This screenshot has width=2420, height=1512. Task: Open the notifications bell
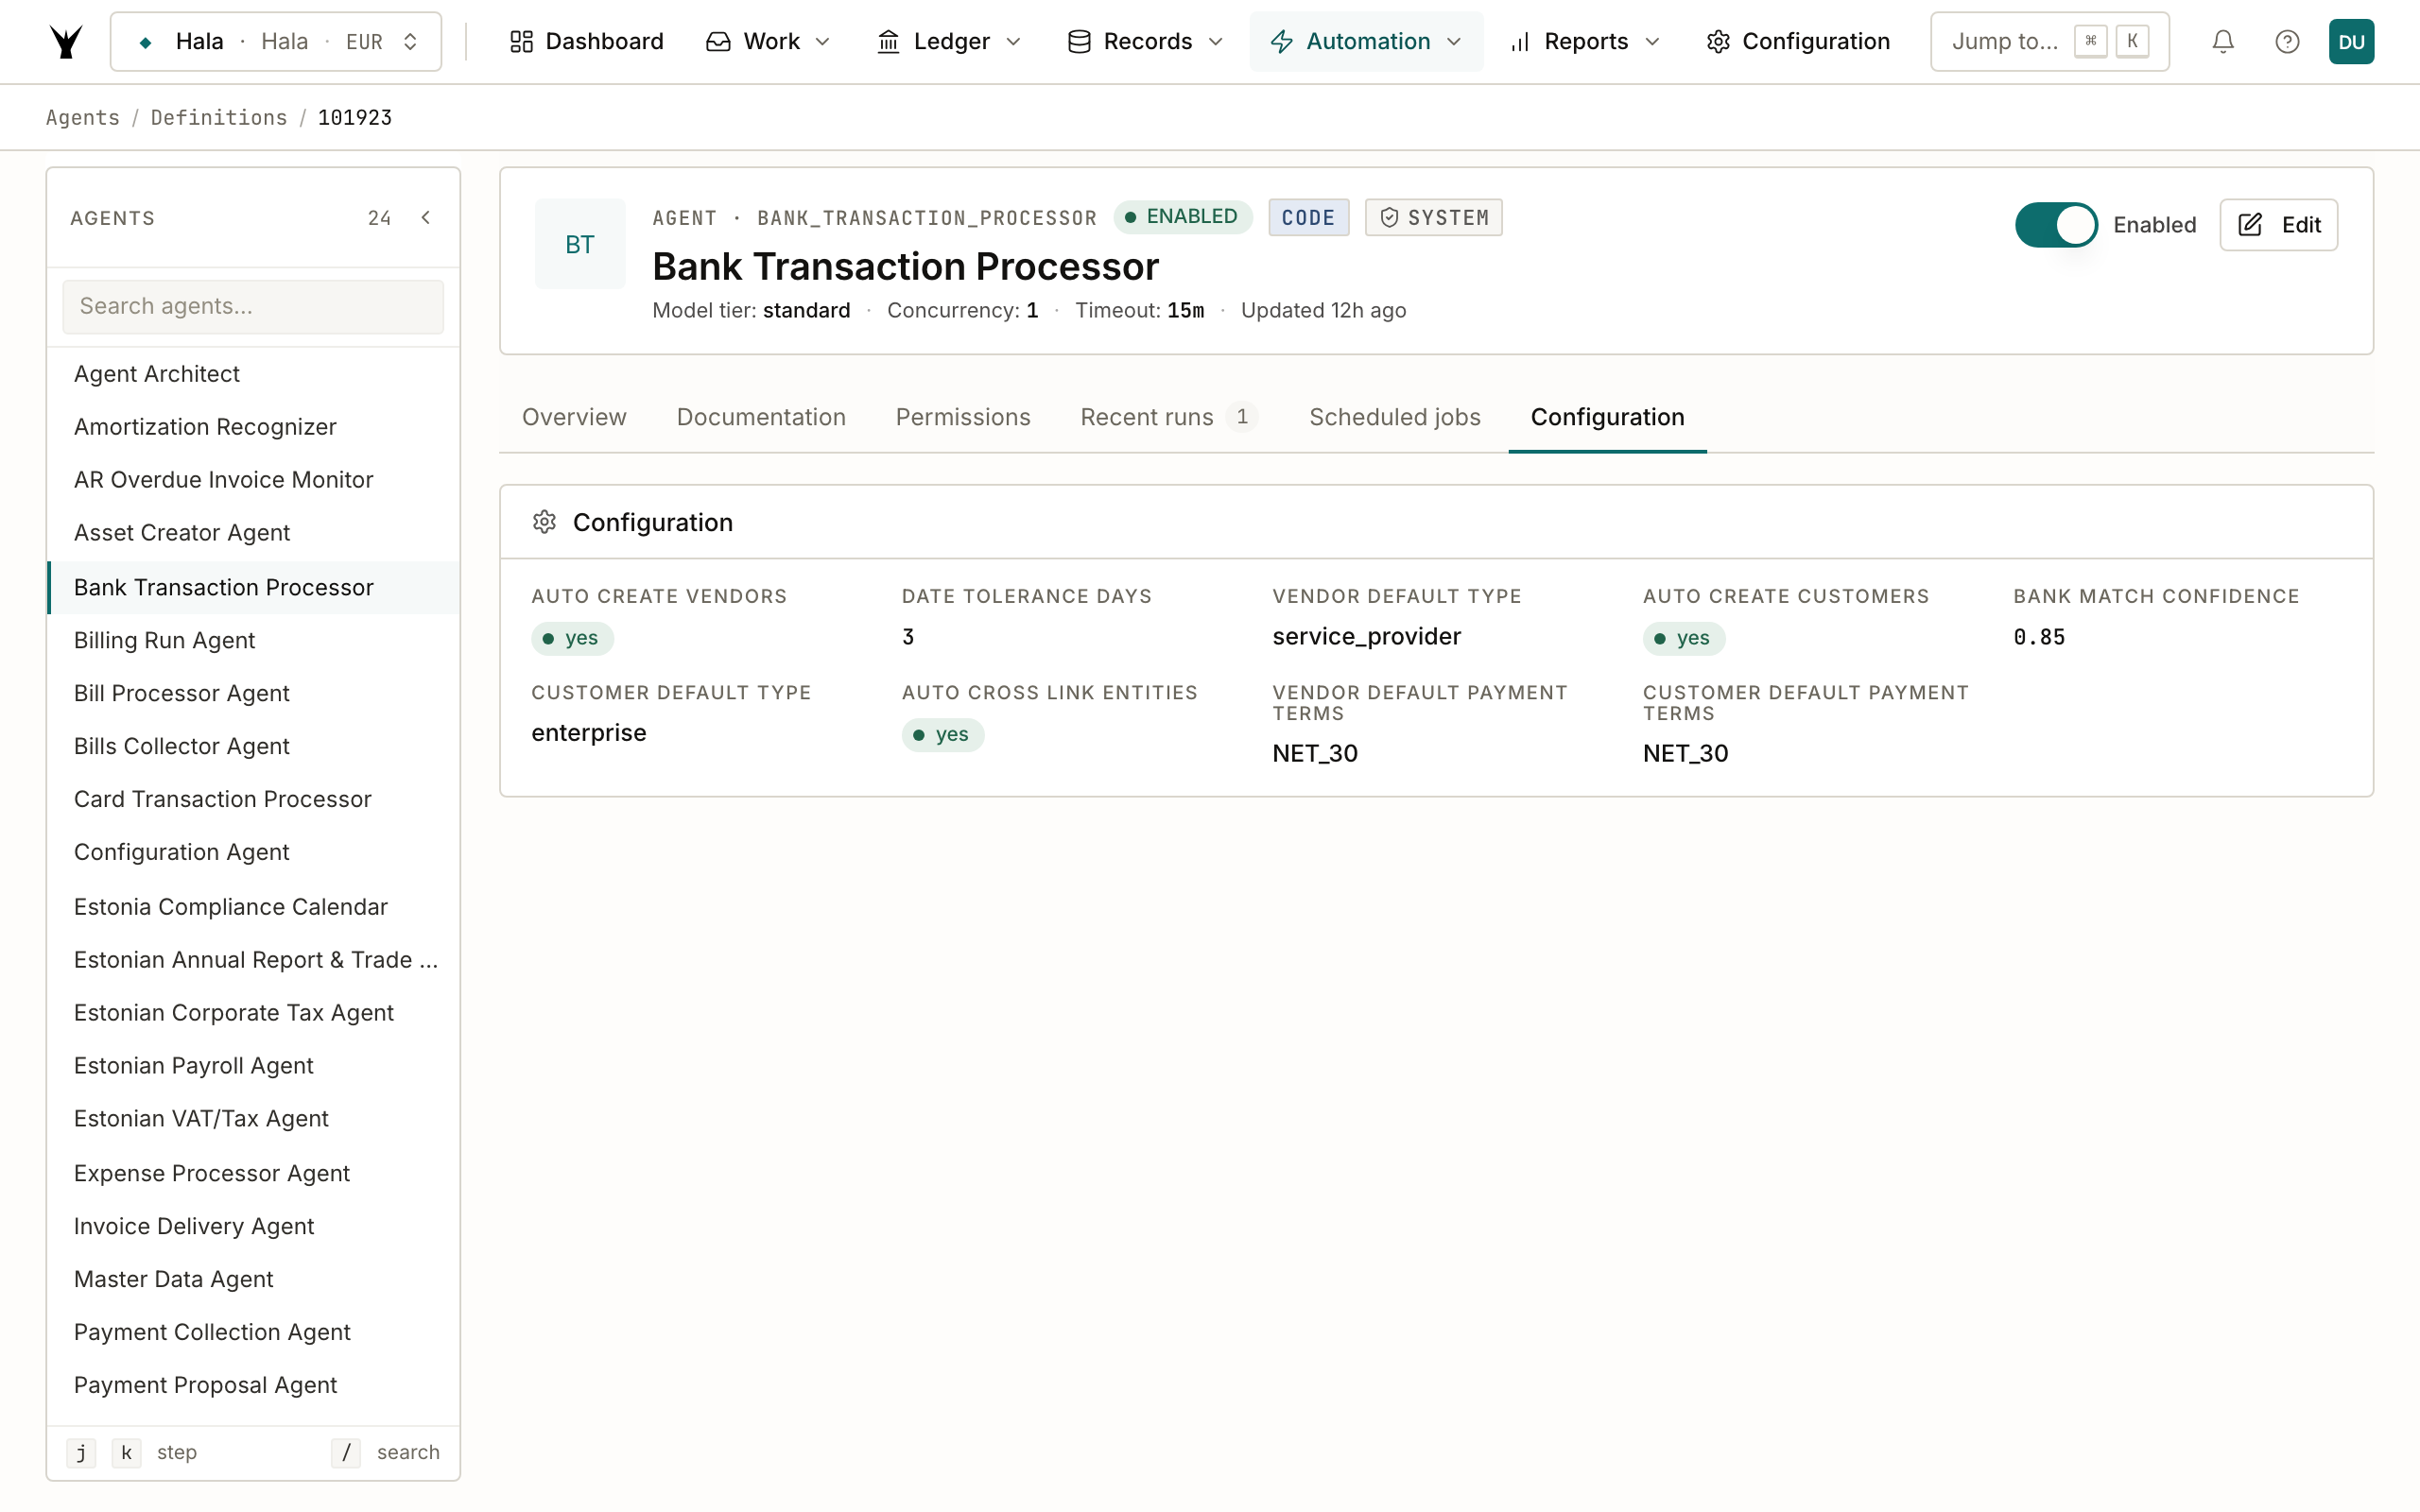2222,41
